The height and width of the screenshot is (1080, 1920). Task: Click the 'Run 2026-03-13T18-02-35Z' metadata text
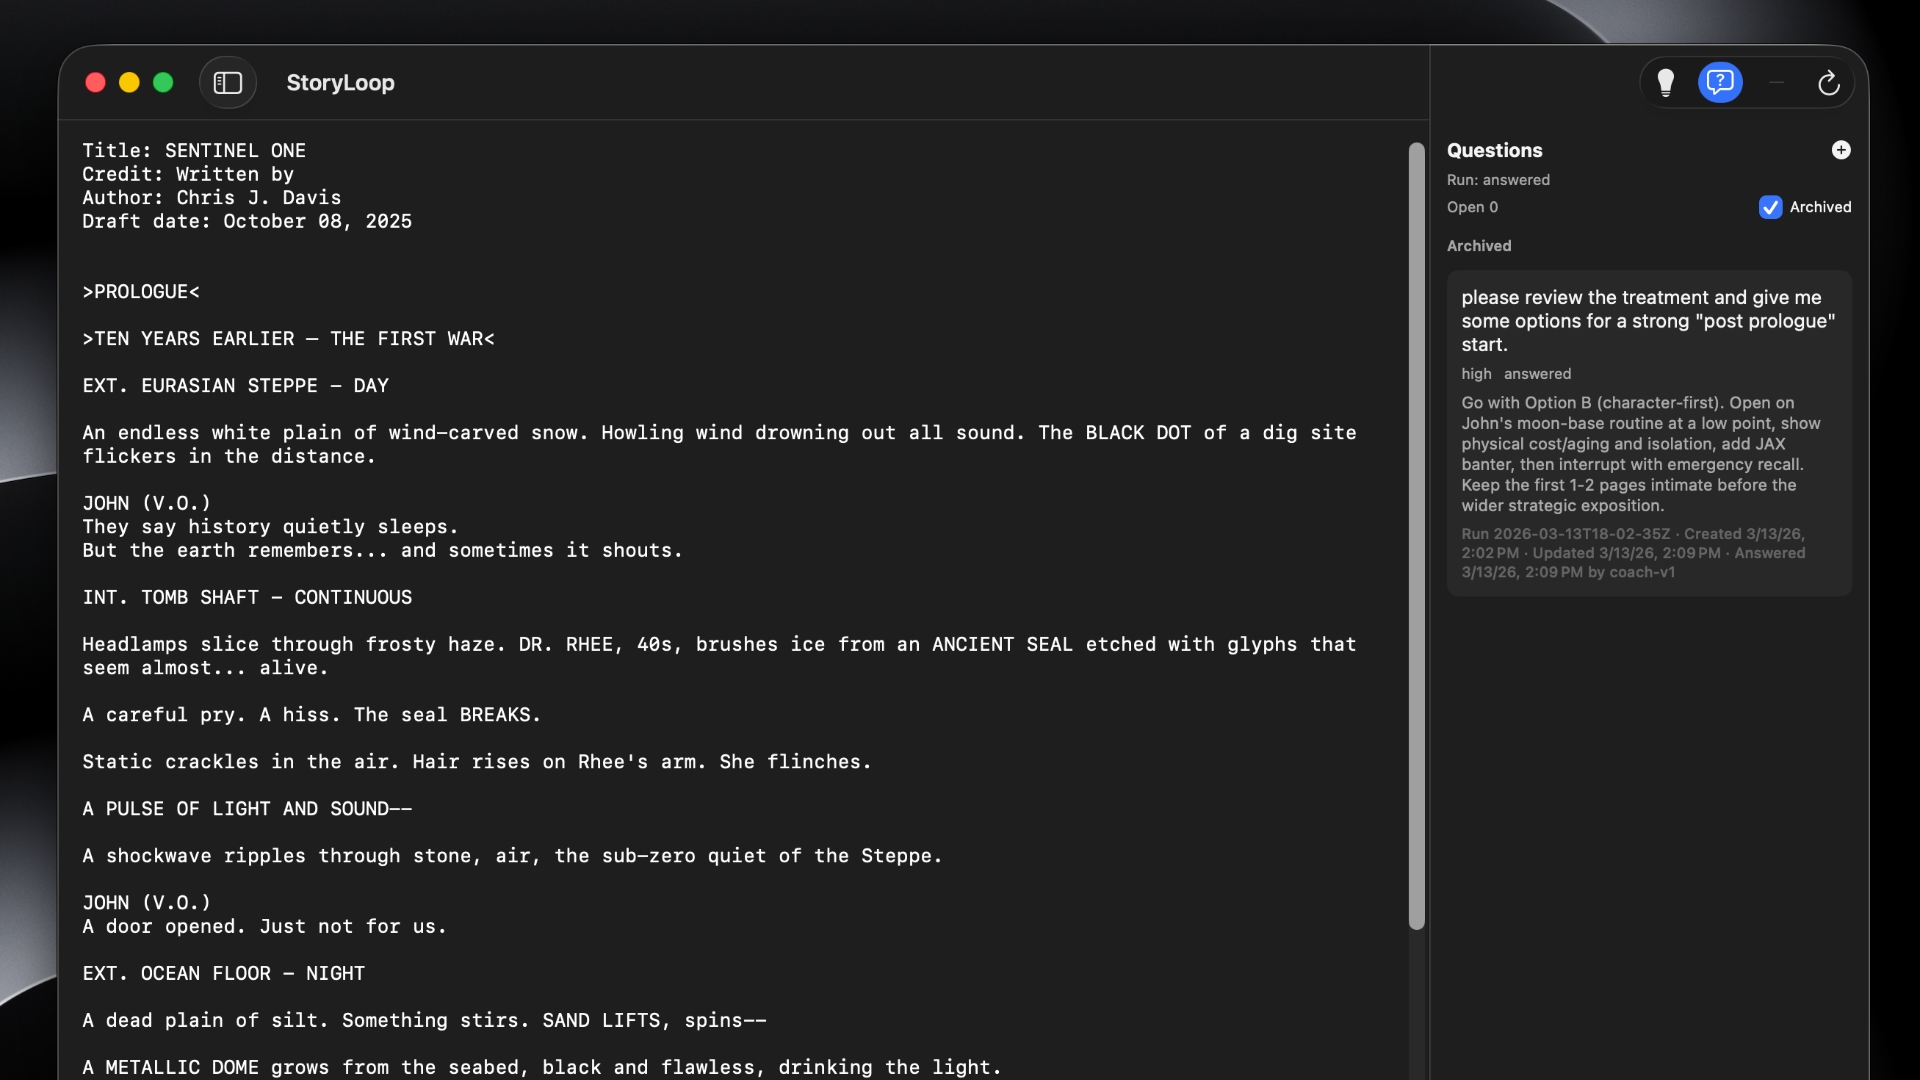(1633, 553)
